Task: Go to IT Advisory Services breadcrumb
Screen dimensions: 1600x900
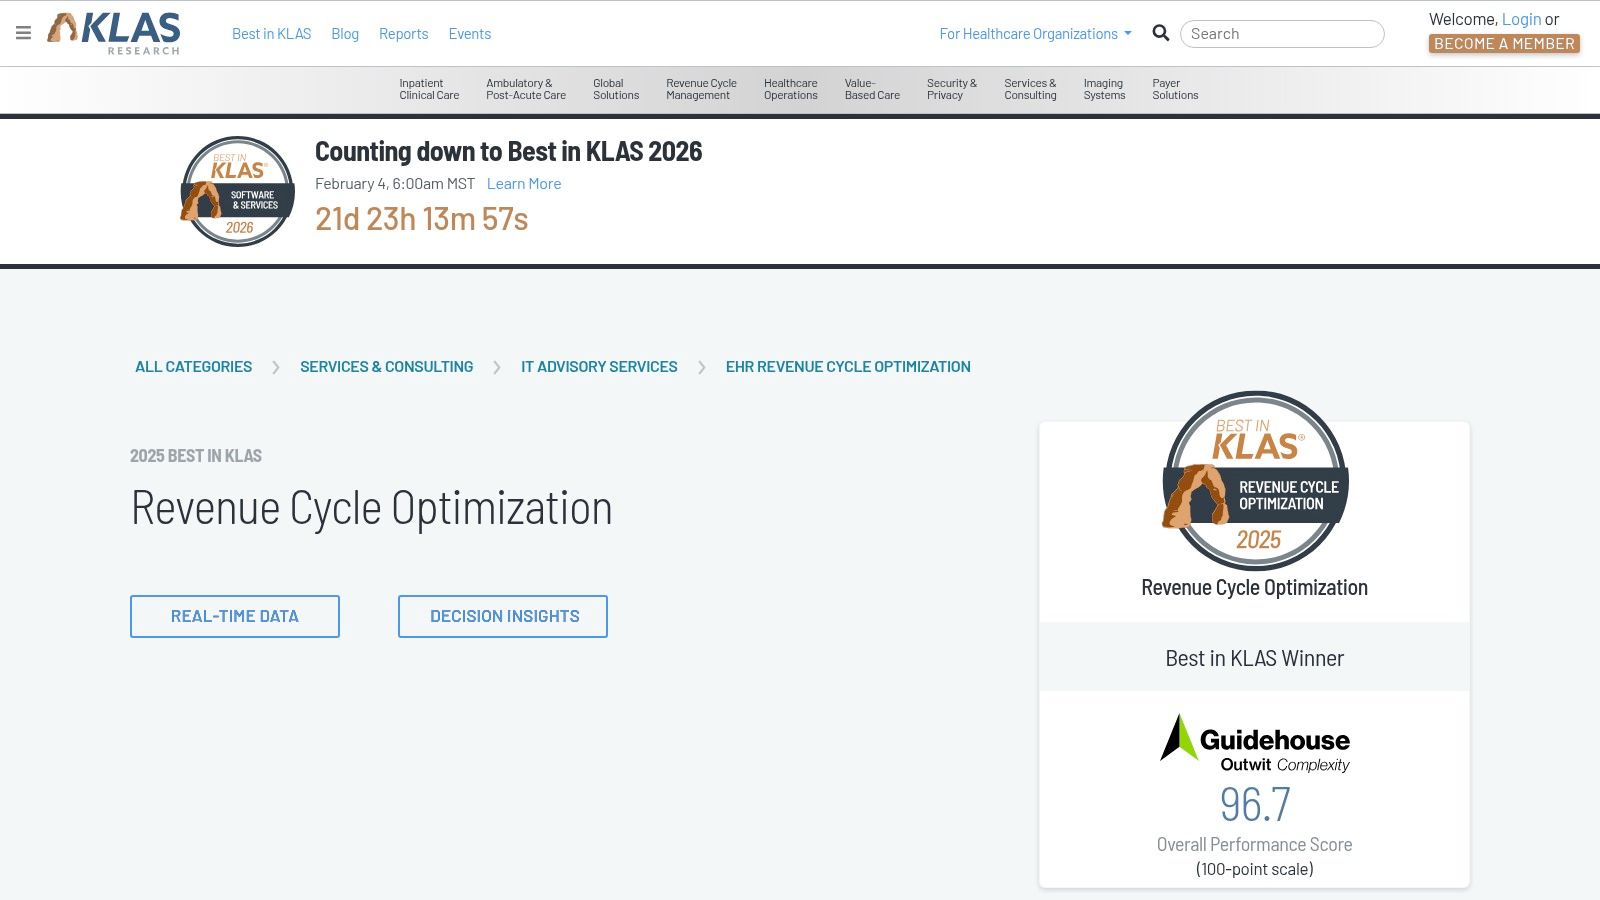Action: pyautogui.click(x=599, y=367)
